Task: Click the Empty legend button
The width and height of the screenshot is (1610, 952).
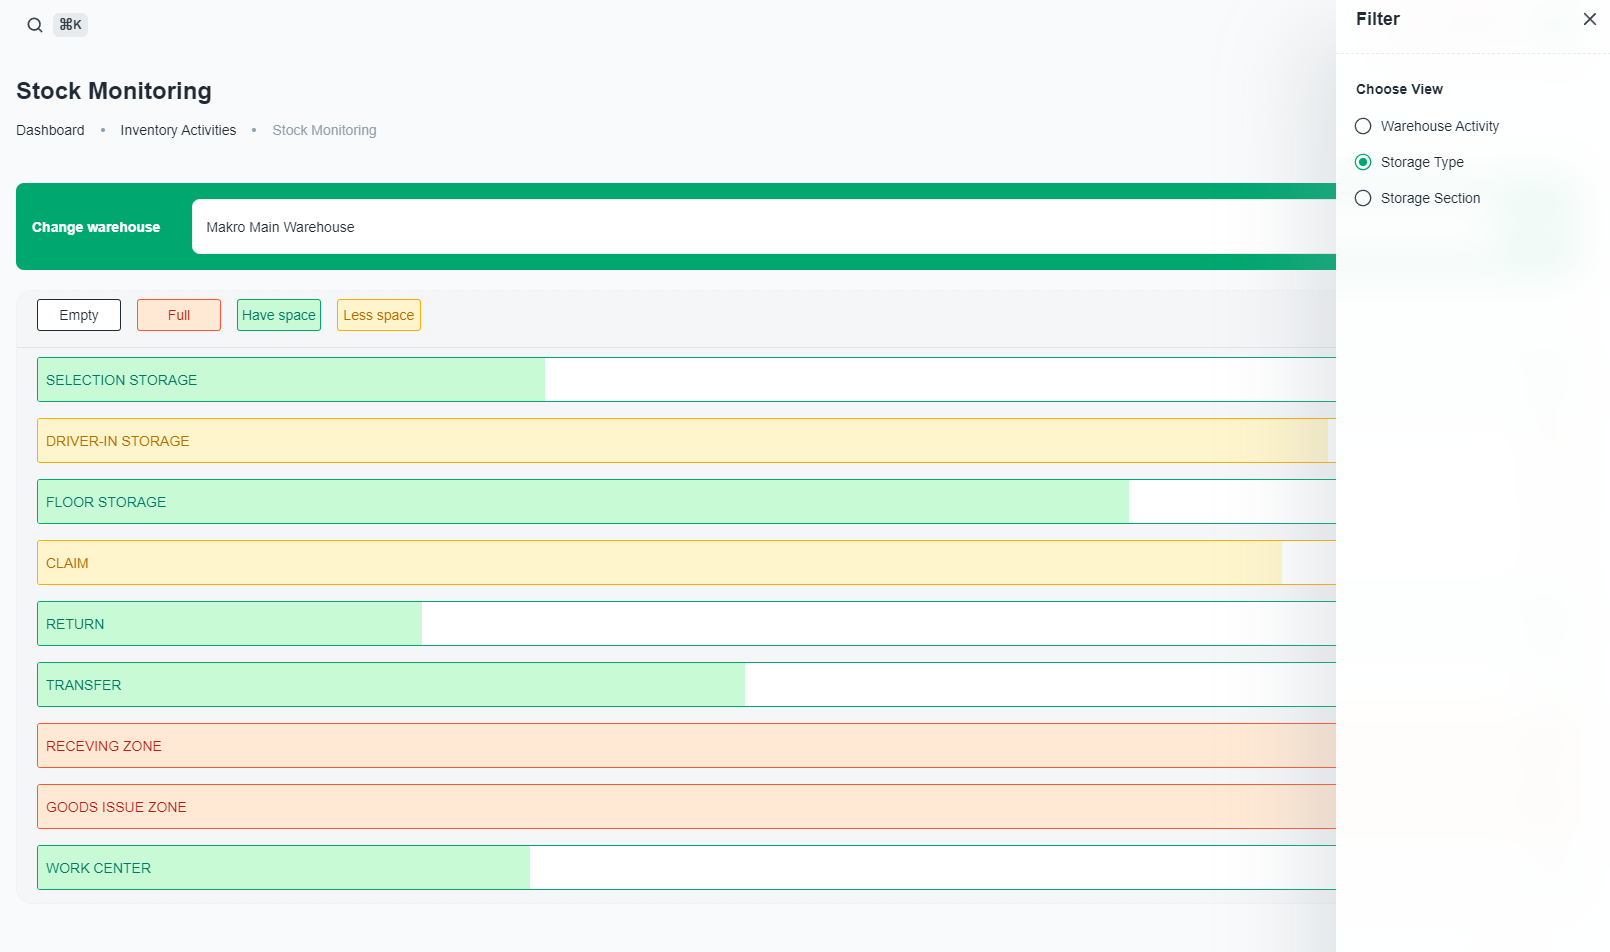Action: point(79,315)
